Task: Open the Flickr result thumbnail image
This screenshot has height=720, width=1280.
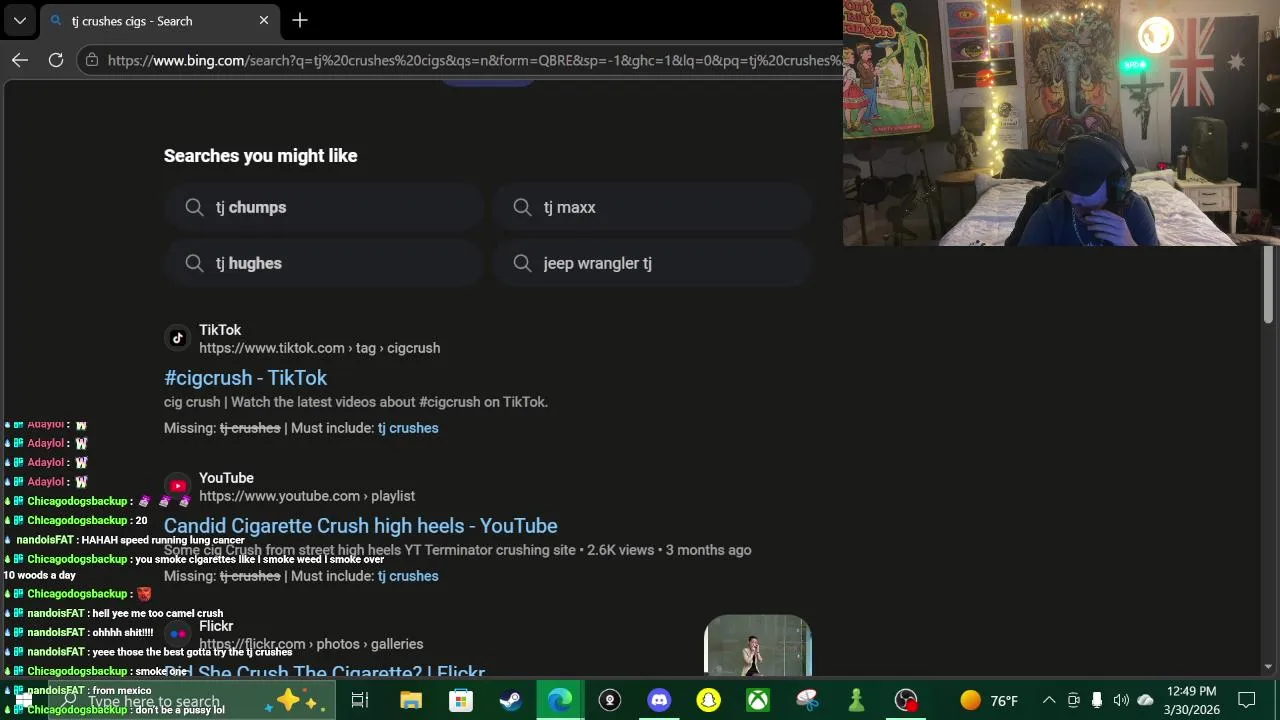Action: coord(758,645)
